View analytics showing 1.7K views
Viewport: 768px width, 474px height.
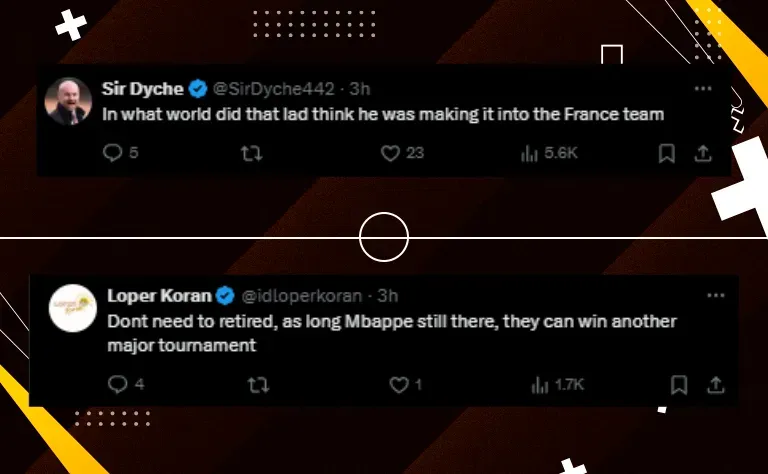pos(558,385)
